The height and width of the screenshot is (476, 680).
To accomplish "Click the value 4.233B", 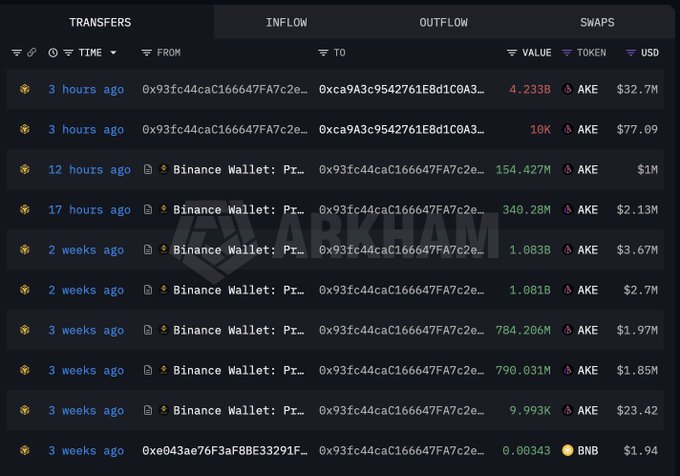I will tap(530, 89).
